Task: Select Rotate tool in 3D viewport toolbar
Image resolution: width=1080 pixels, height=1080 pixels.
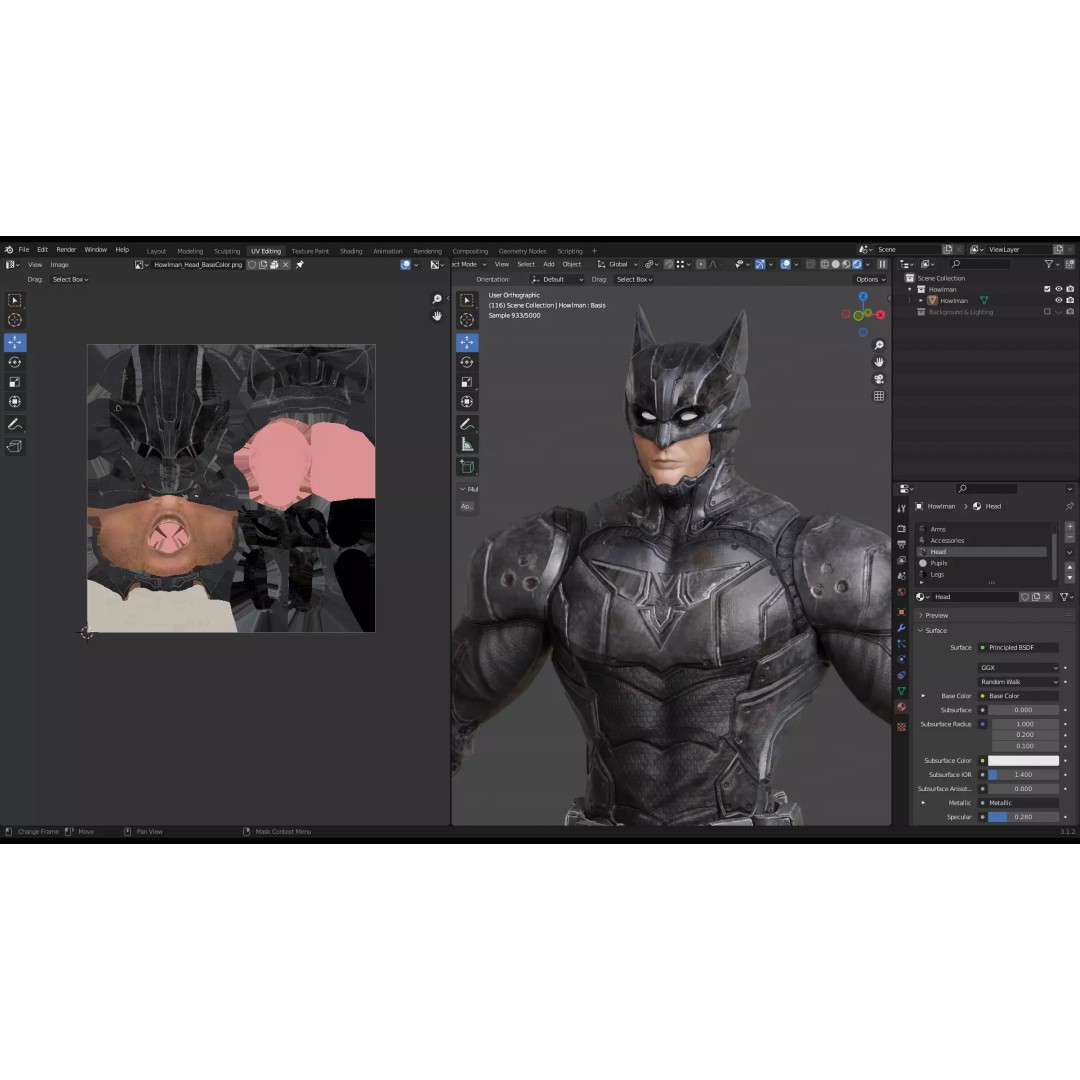Action: [466, 362]
